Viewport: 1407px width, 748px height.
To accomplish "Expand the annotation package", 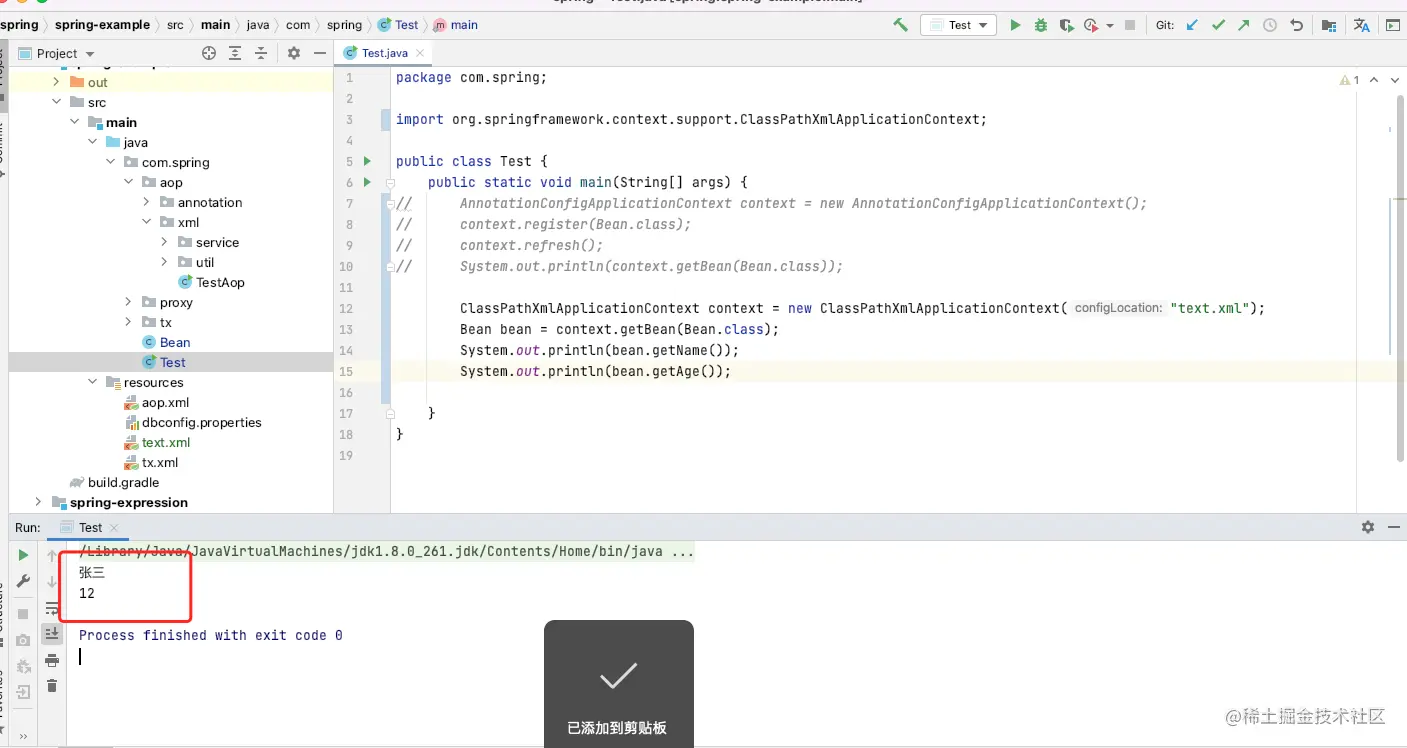I will [x=147, y=202].
